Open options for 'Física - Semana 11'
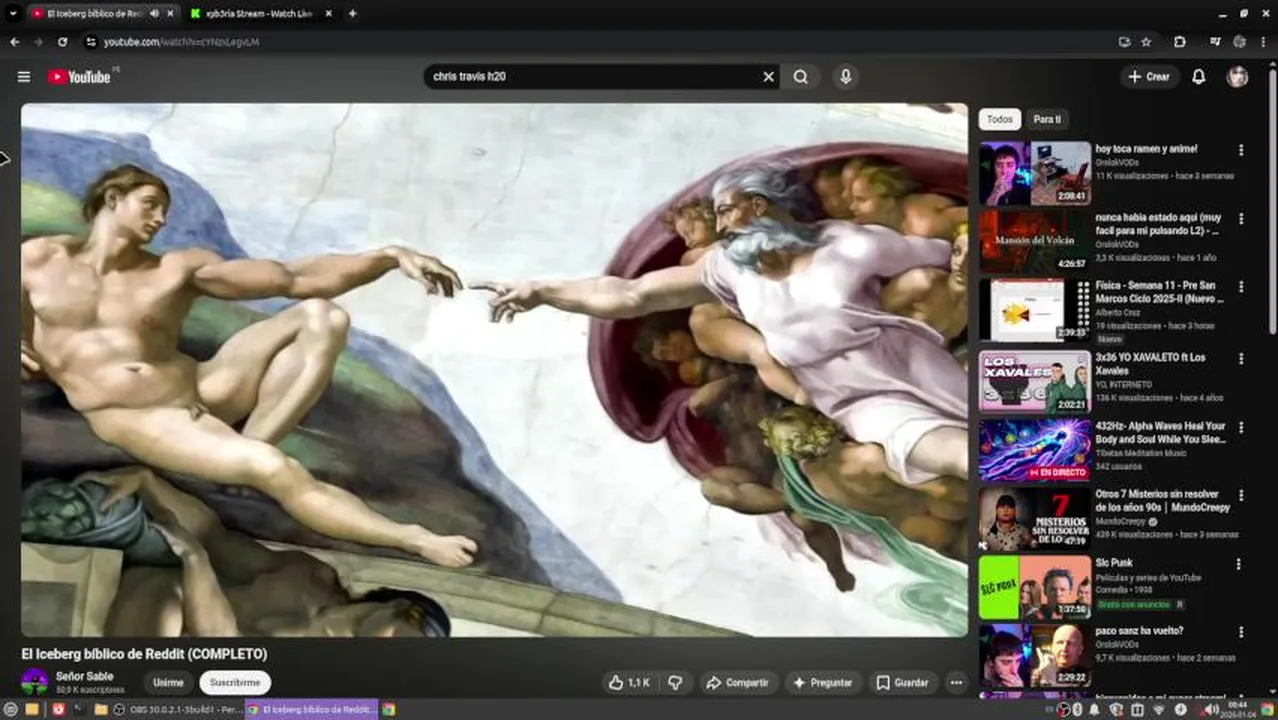This screenshot has width=1278, height=720. pos(1241,286)
